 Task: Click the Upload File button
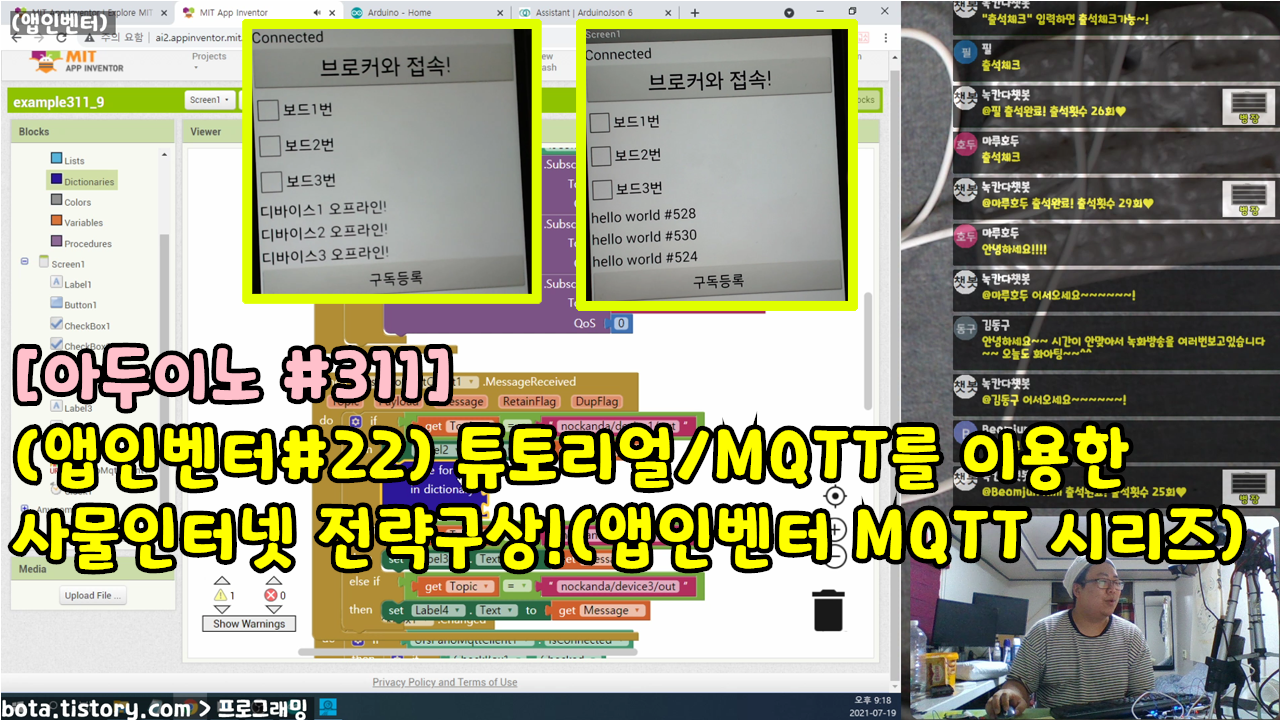pyautogui.click(x=92, y=595)
